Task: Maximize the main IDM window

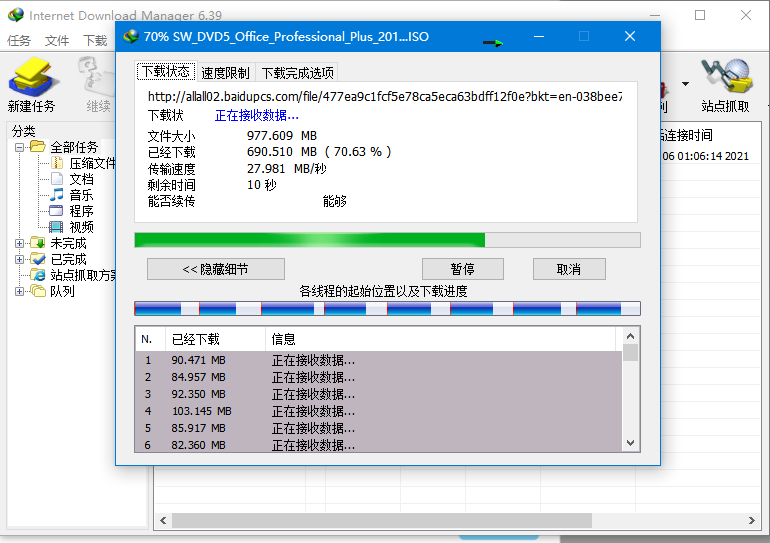Action: (x=700, y=15)
